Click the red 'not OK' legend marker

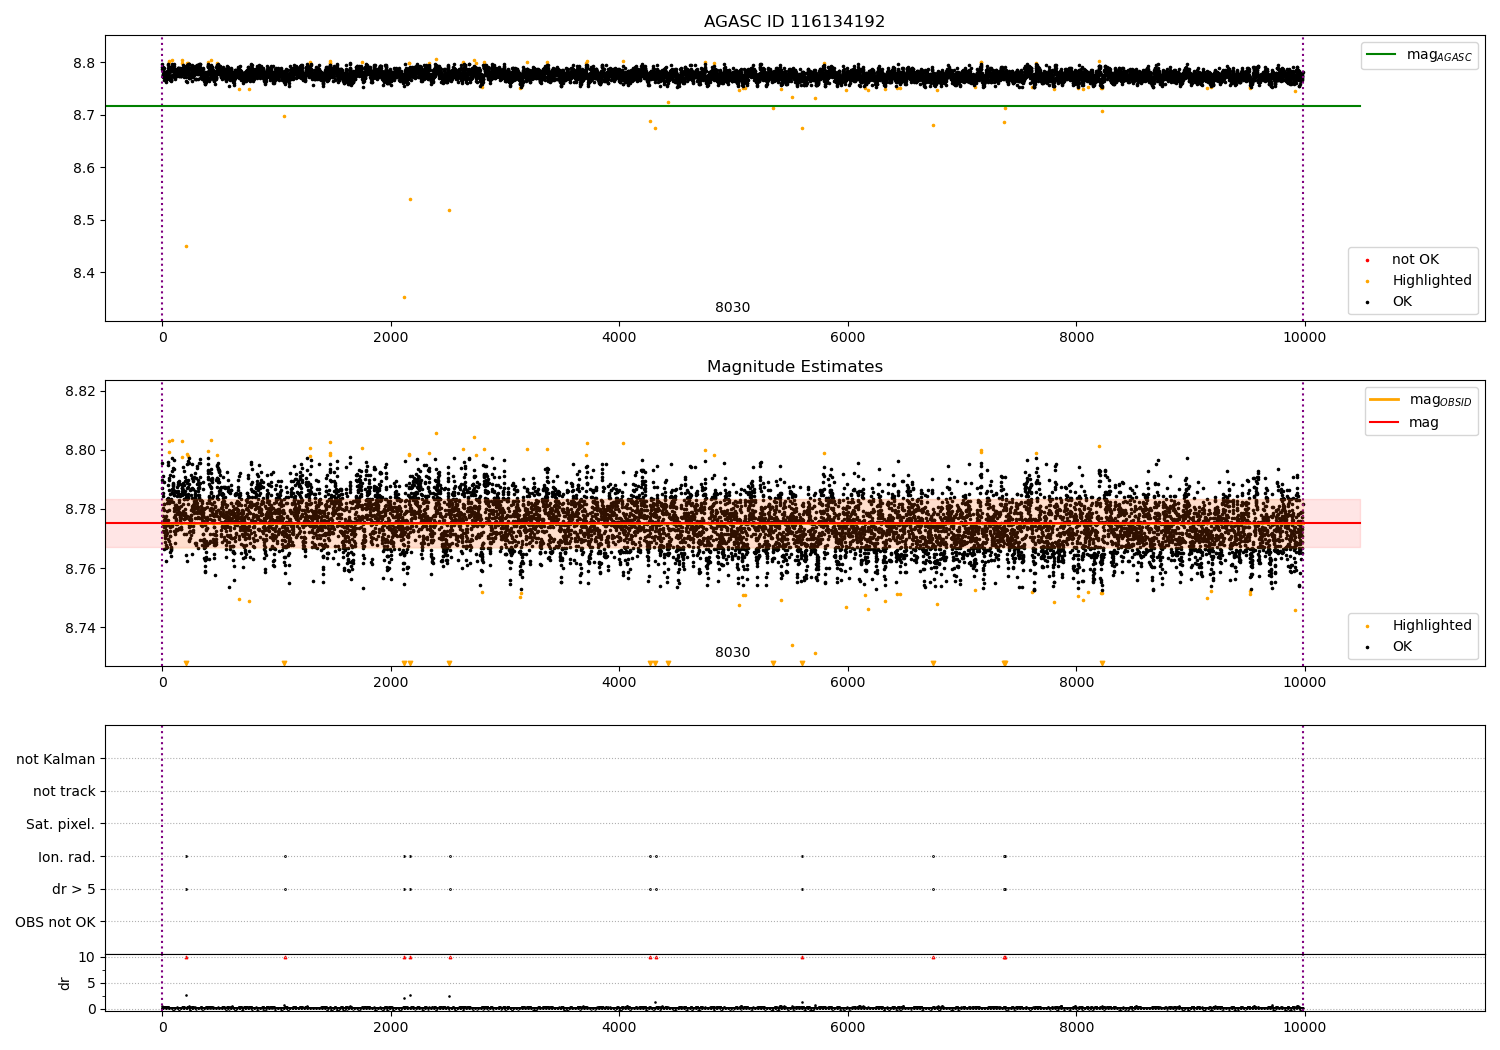point(1367,260)
